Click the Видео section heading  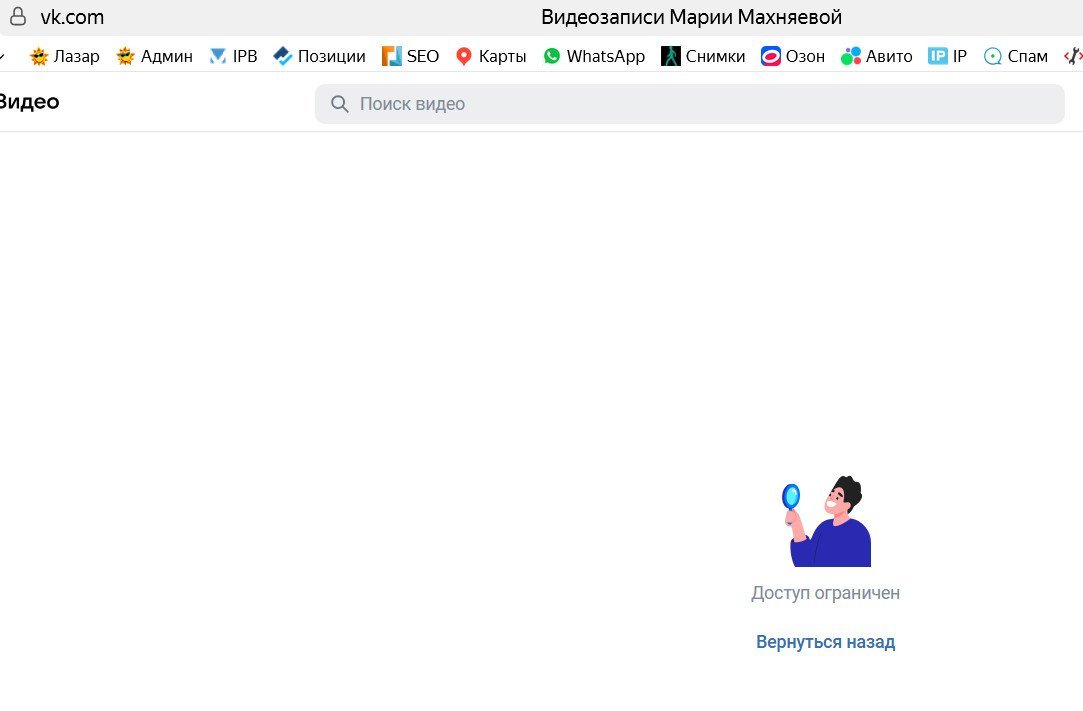coord(28,102)
